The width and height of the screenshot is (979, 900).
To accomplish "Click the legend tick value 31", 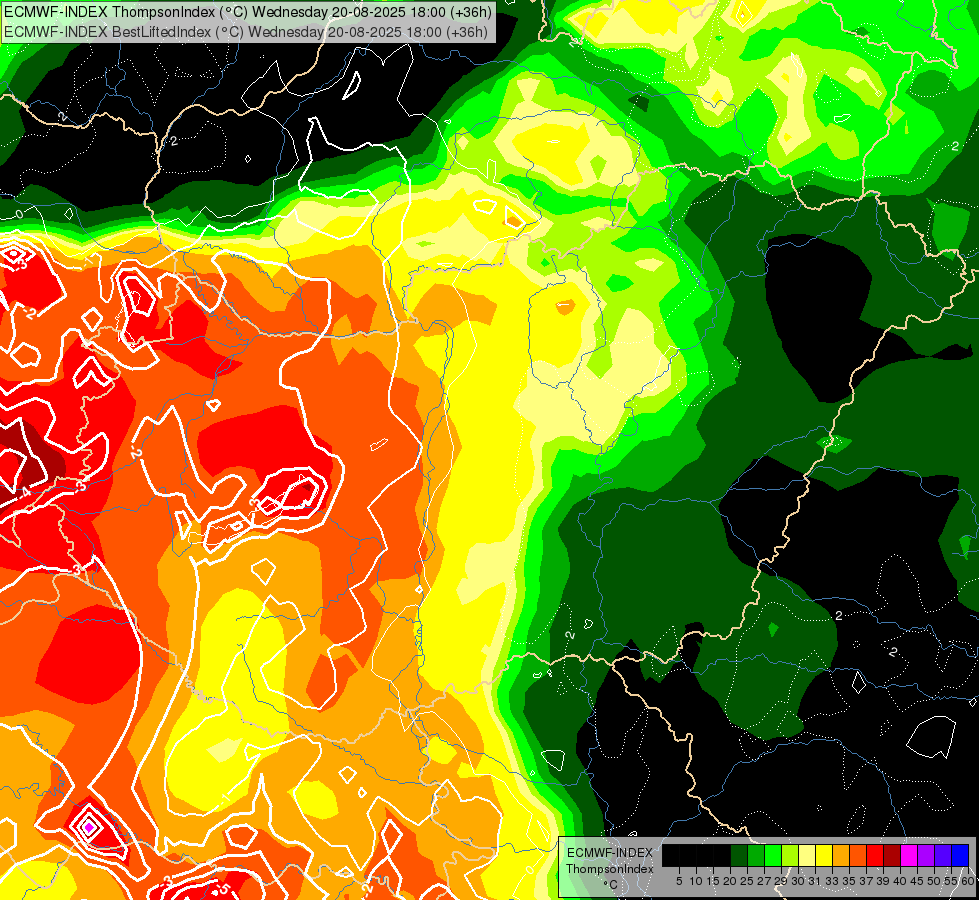I will point(815,881).
